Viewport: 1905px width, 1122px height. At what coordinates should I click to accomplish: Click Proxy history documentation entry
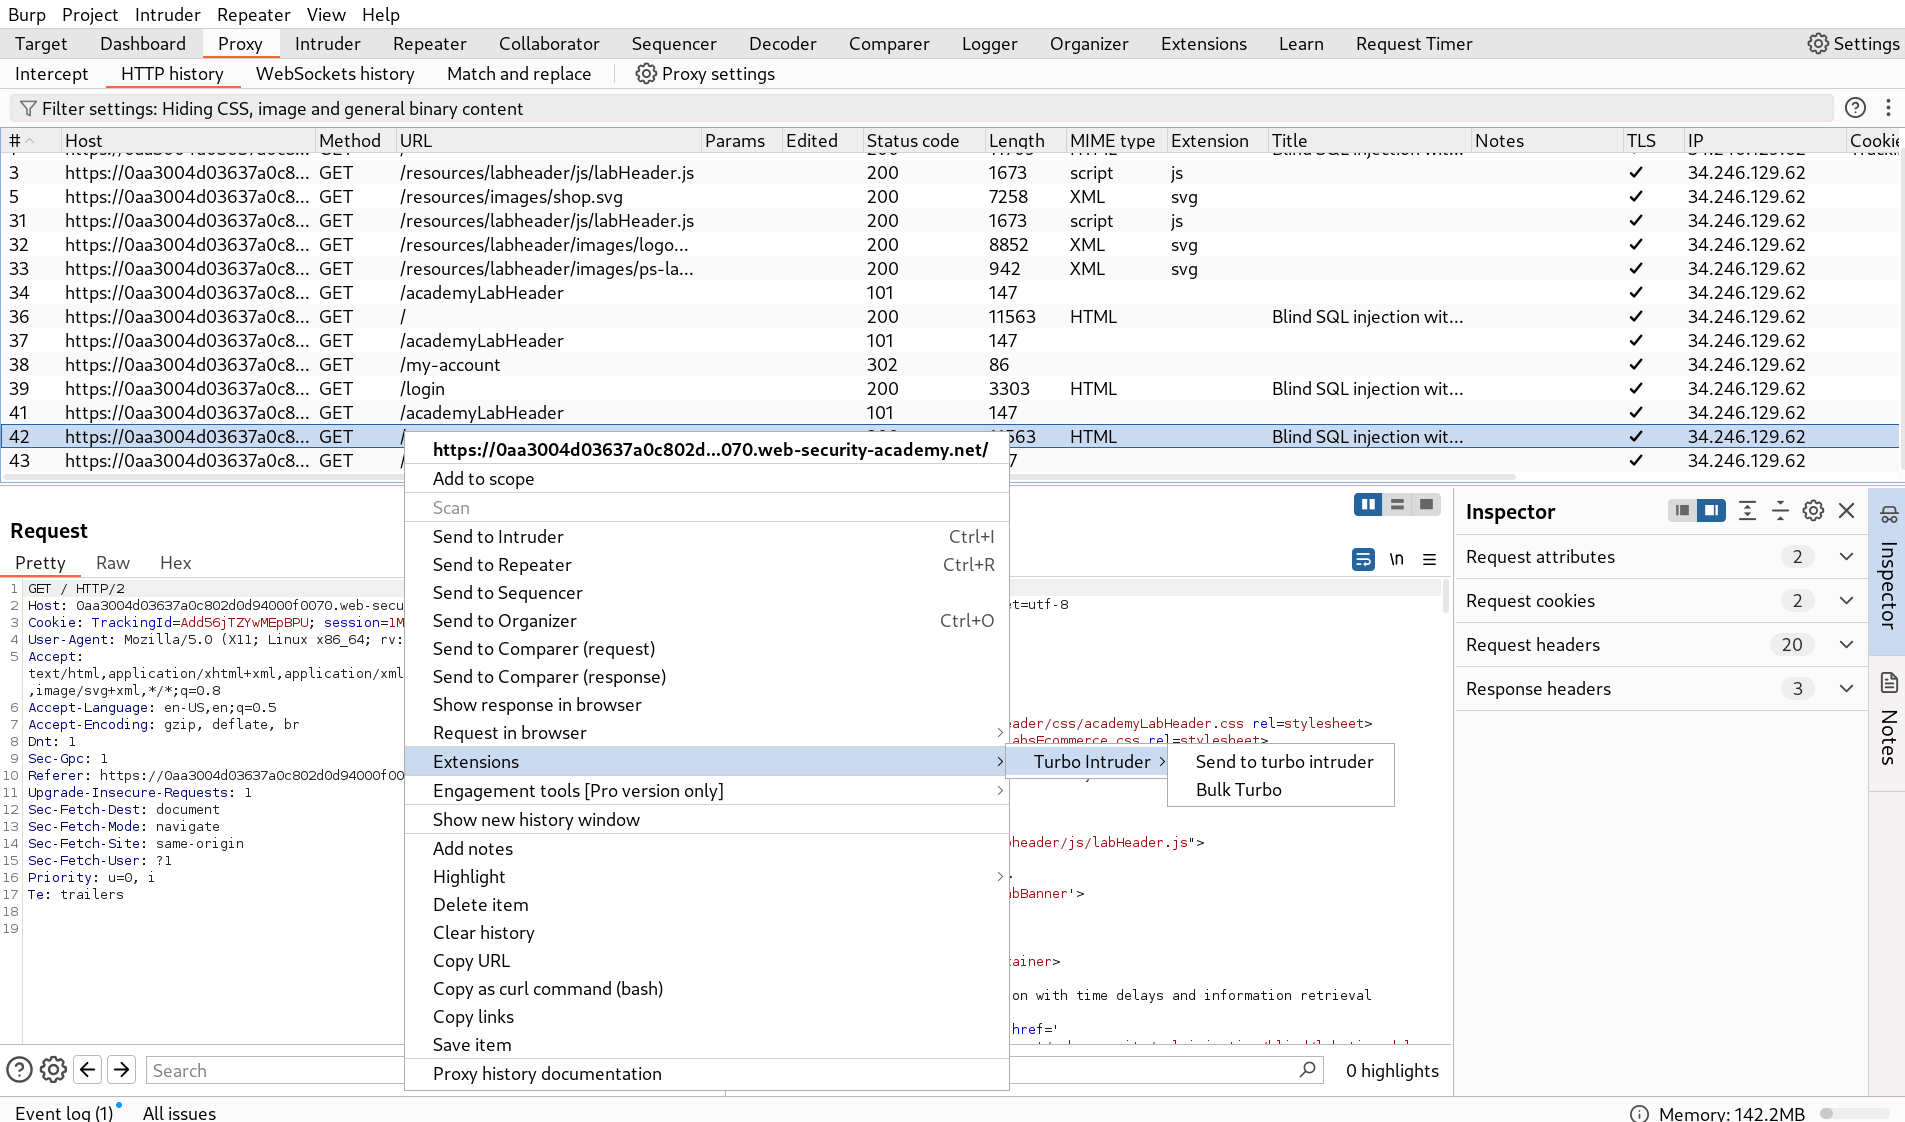(706, 1074)
